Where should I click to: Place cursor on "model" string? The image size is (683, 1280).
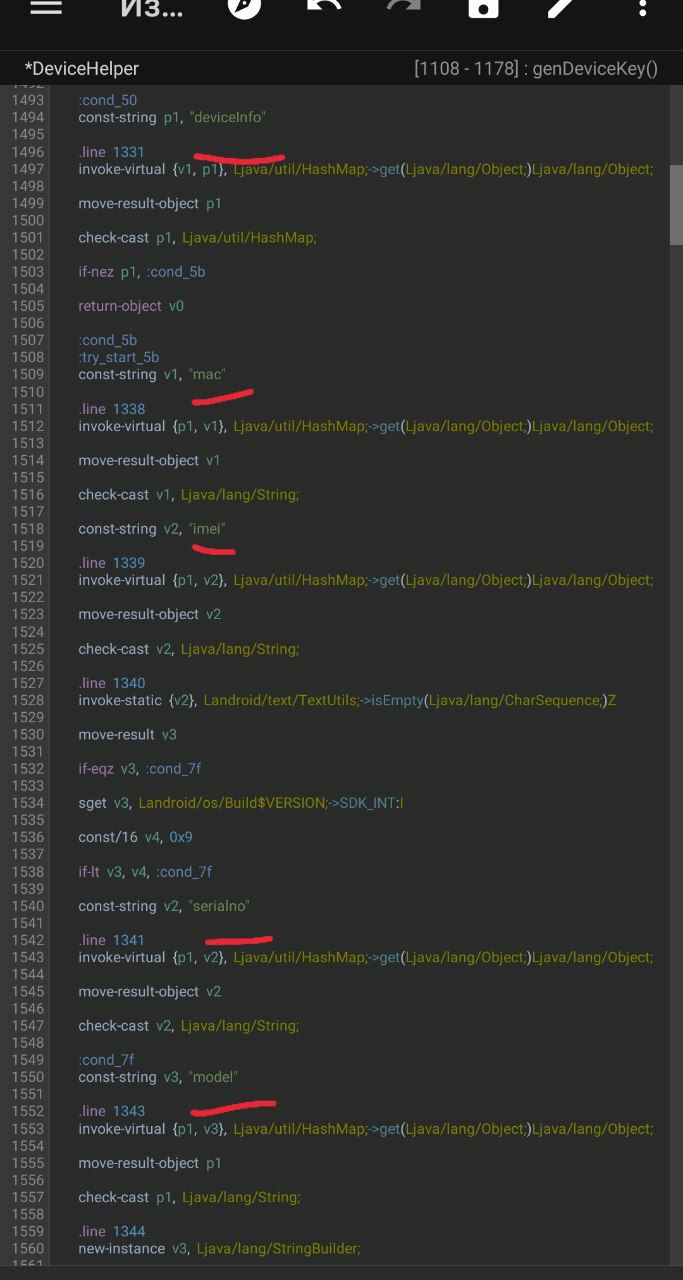point(213,1076)
